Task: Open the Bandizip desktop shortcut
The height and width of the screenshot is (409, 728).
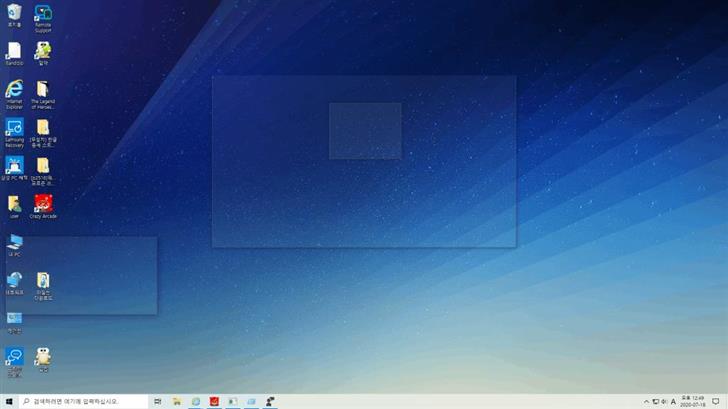Action: [x=14, y=53]
